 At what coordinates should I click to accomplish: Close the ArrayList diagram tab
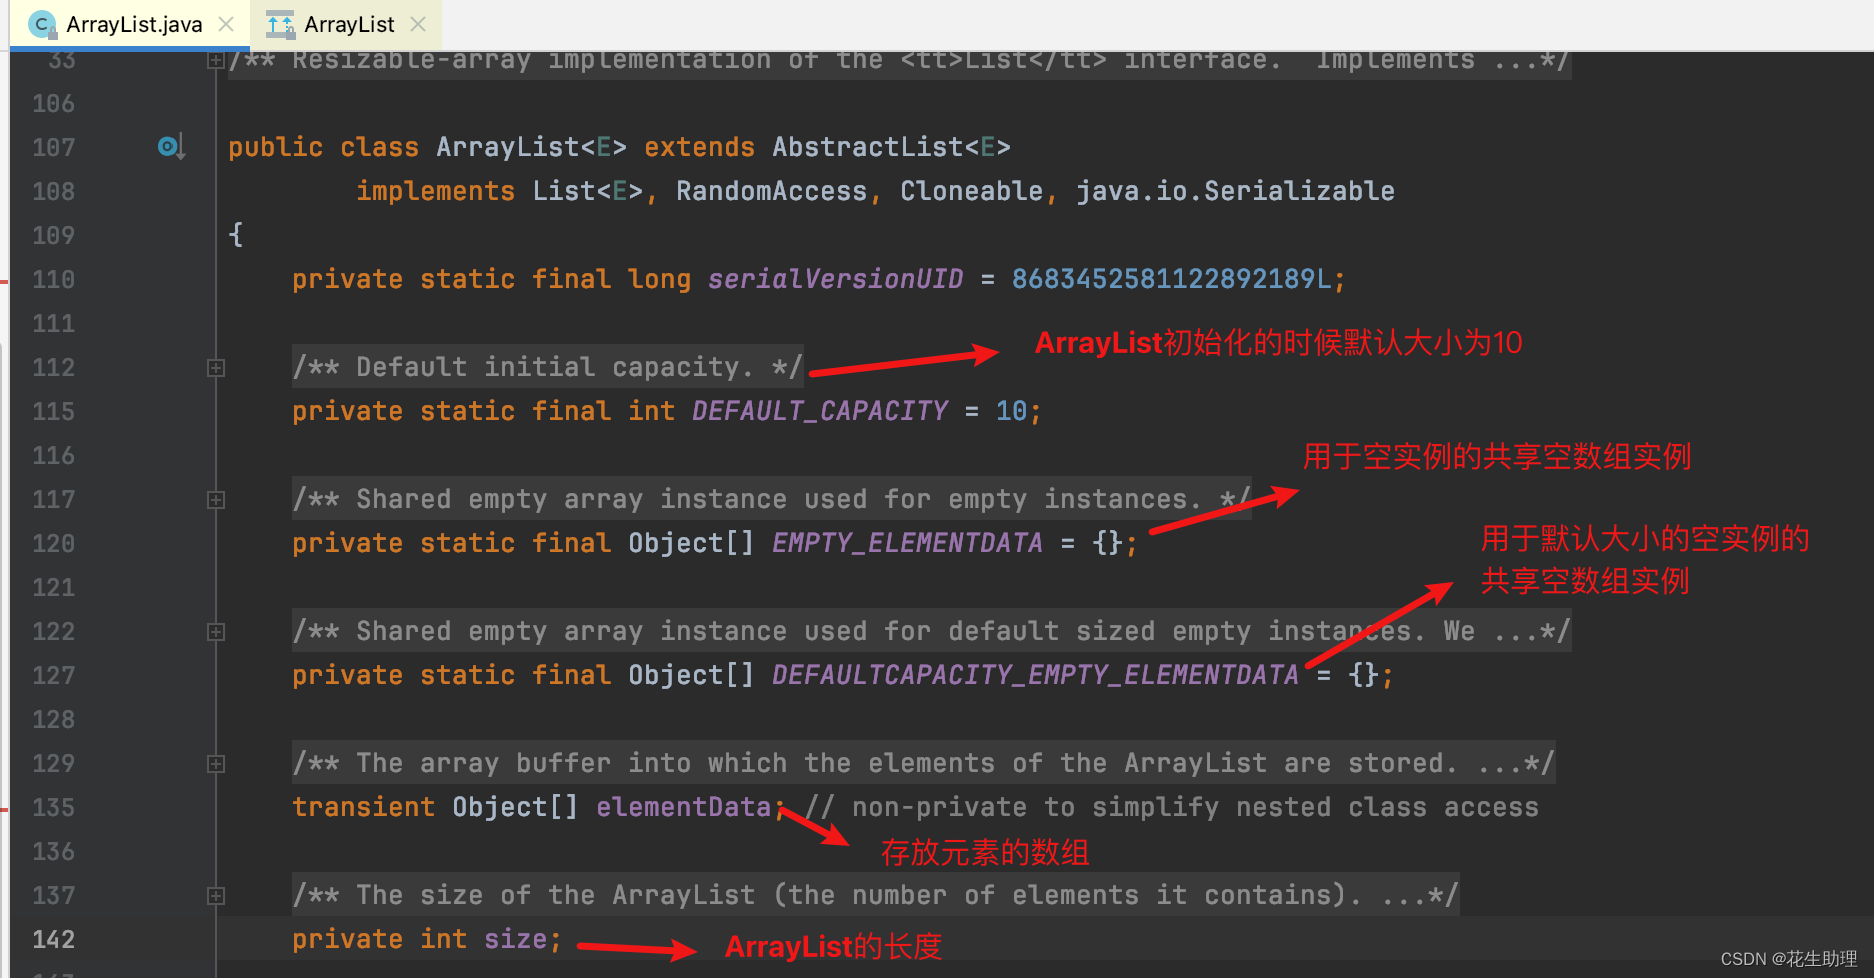pos(418,24)
